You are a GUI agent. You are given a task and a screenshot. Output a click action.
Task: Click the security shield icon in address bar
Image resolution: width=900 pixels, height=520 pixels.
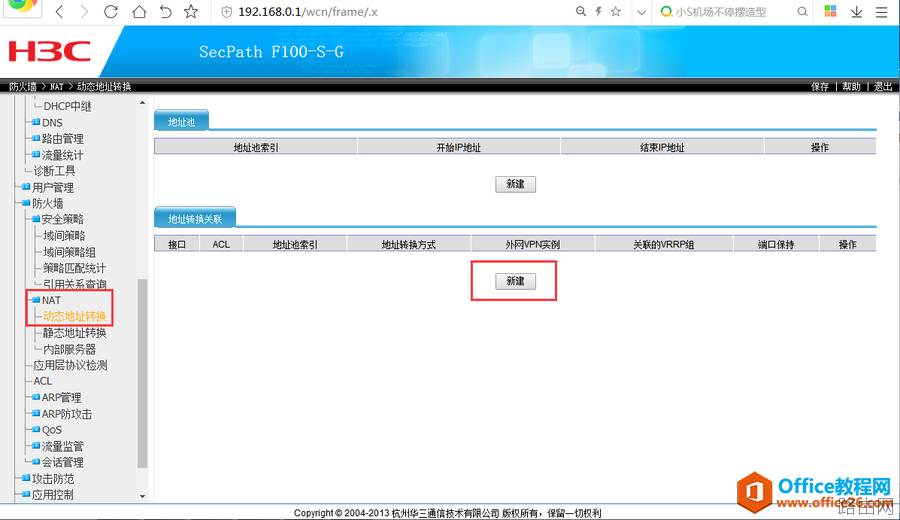pos(227,12)
